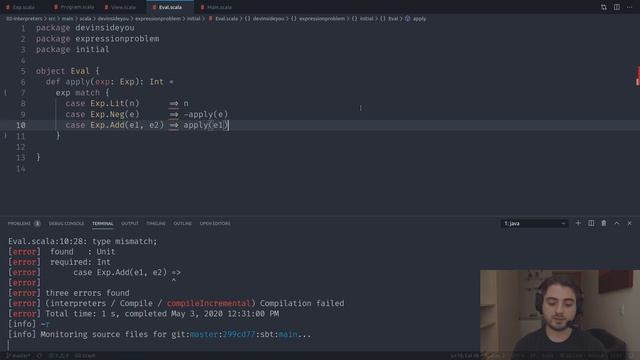
Task: Click '-apply(e)' expression on line 9
Action: tap(206, 114)
